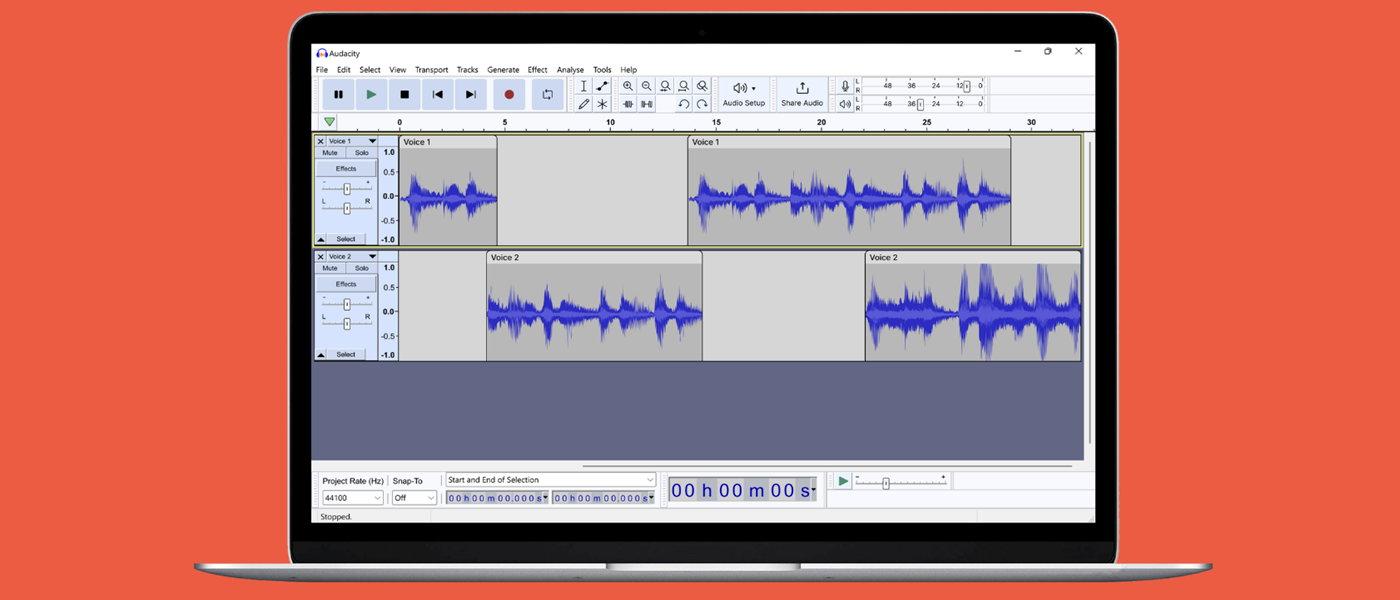Click Select button on Voice 1 track

[x=346, y=239]
